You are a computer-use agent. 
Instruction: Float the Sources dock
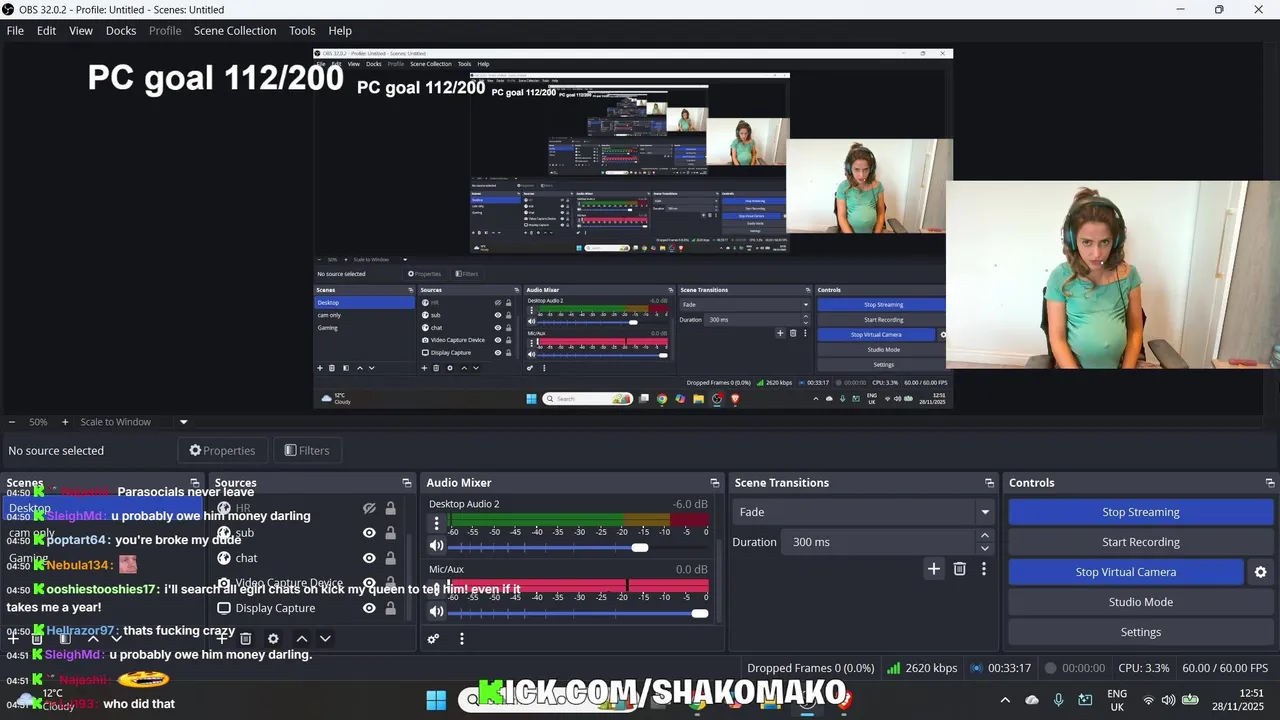(407, 483)
